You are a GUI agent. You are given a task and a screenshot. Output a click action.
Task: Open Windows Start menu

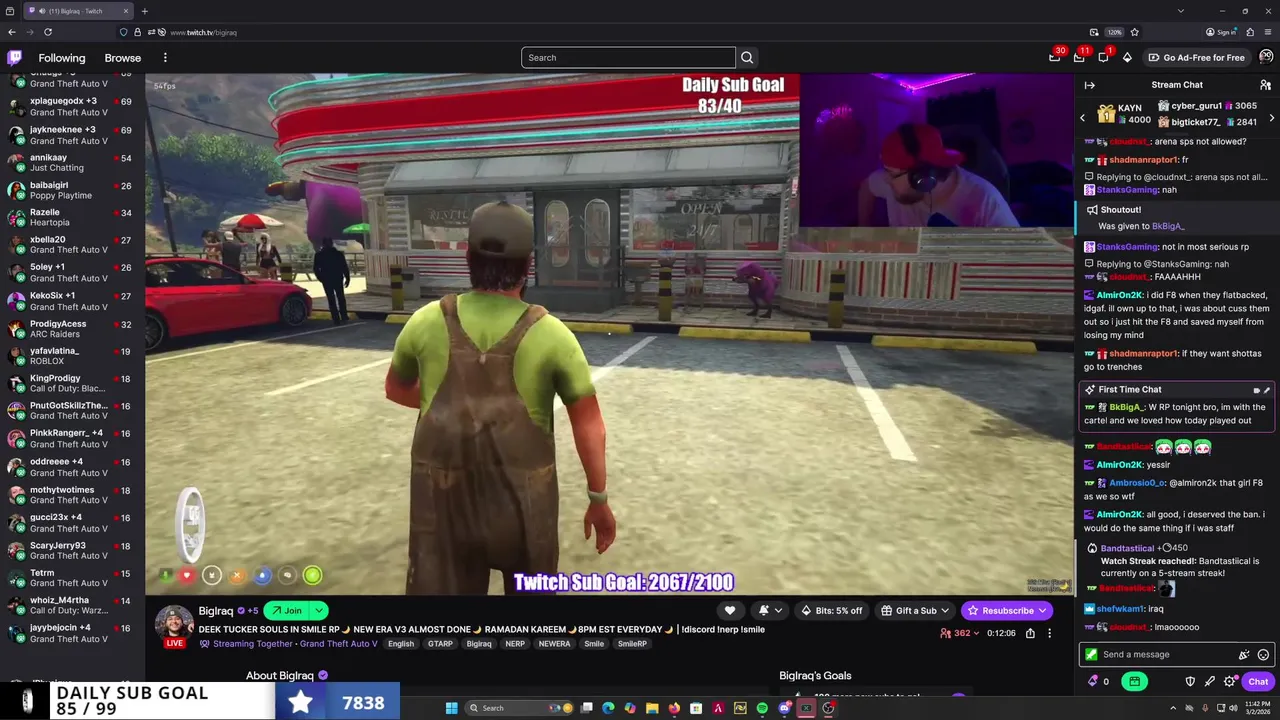tap(451, 708)
